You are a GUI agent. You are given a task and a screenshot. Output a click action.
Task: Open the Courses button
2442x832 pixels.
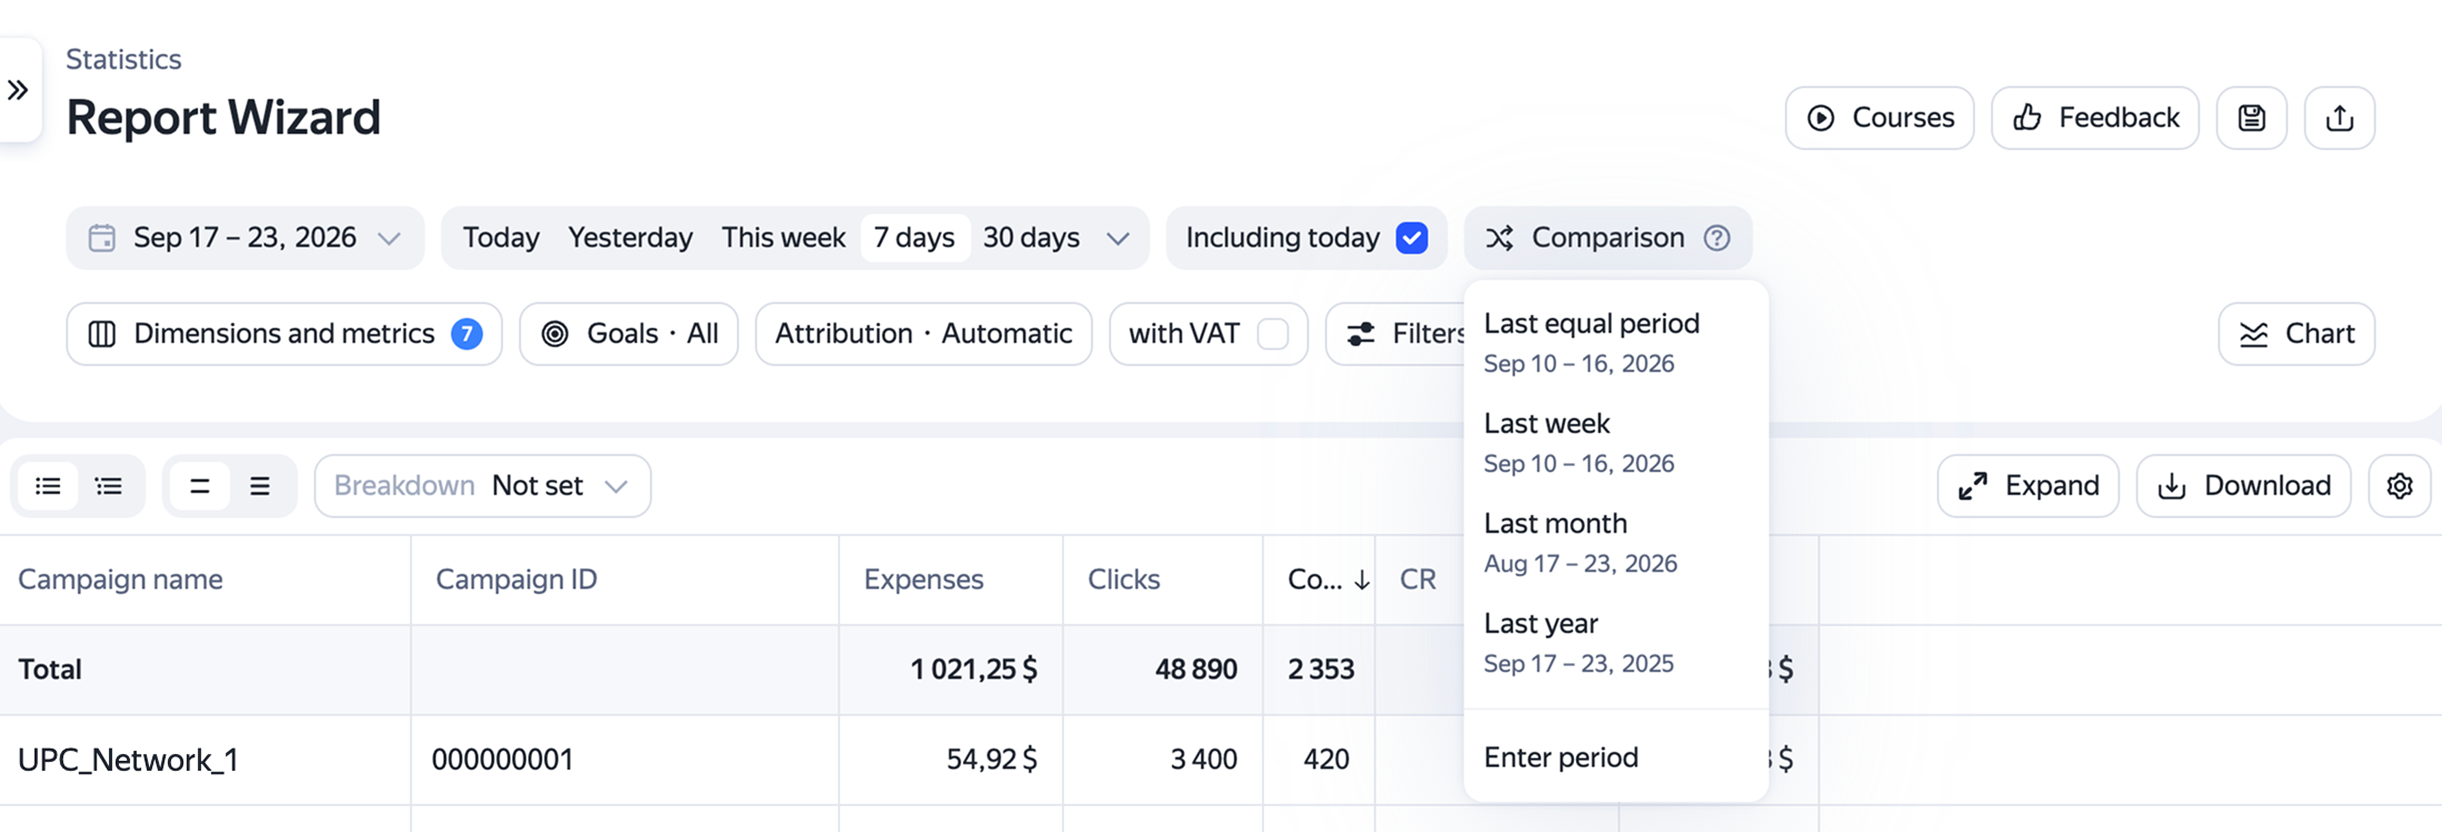[1880, 118]
